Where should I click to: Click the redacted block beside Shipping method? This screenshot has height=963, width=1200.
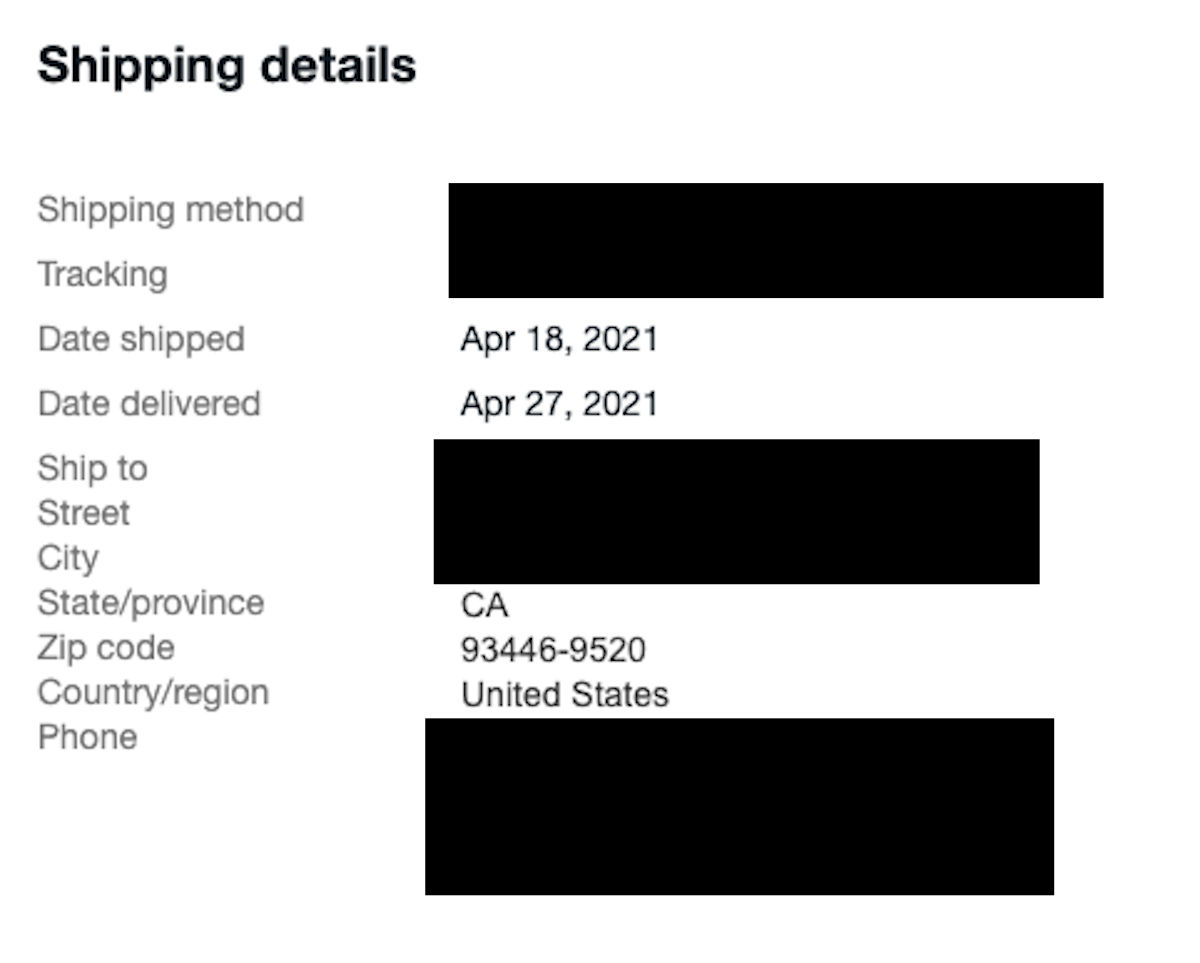pyautogui.click(x=776, y=240)
